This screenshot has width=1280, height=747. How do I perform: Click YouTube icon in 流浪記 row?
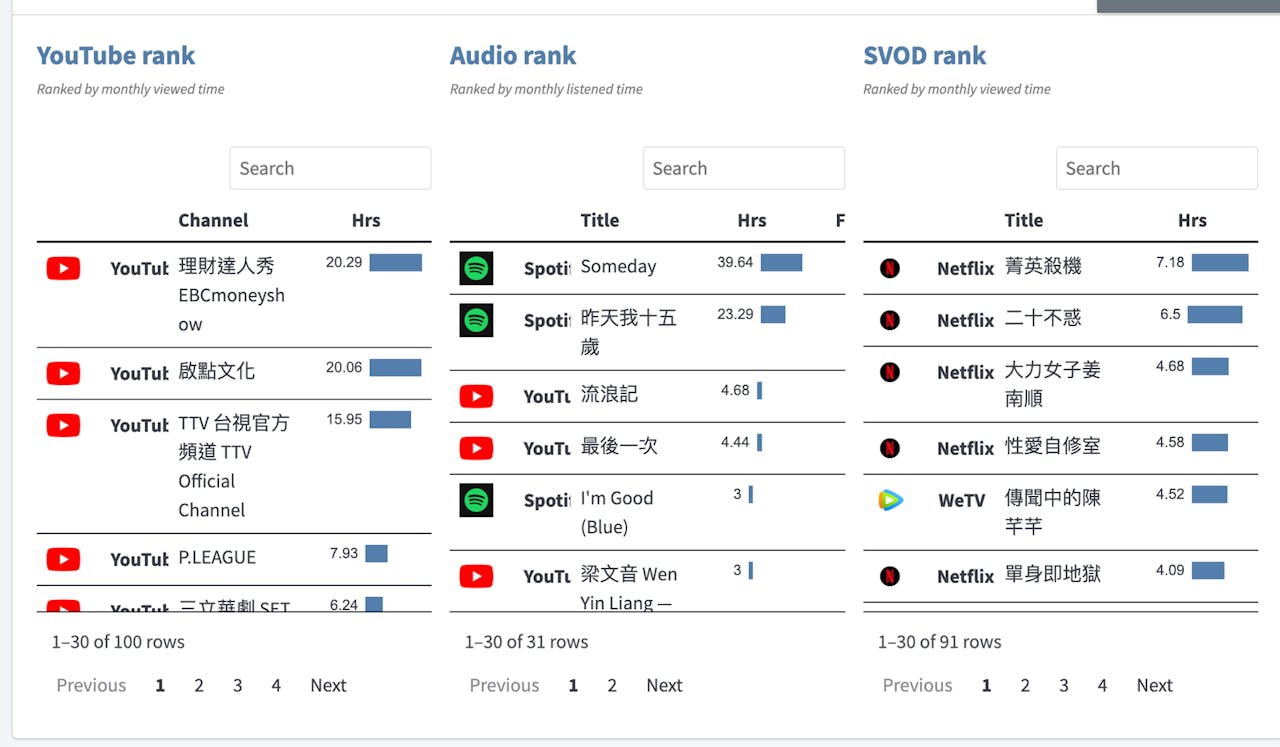(x=476, y=396)
